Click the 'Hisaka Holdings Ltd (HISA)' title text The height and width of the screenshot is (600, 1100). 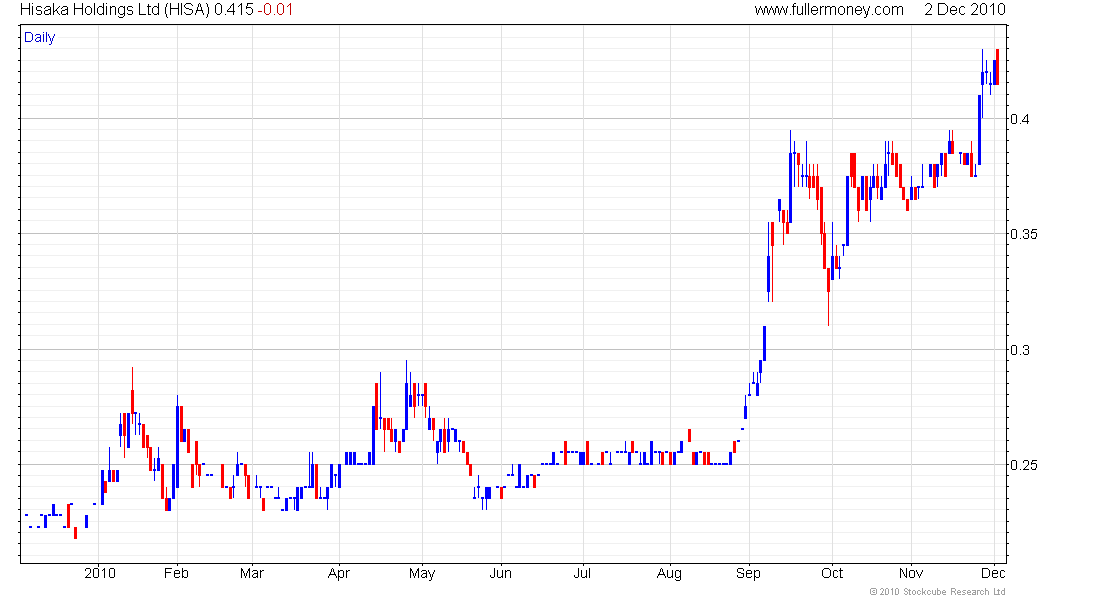(114, 10)
